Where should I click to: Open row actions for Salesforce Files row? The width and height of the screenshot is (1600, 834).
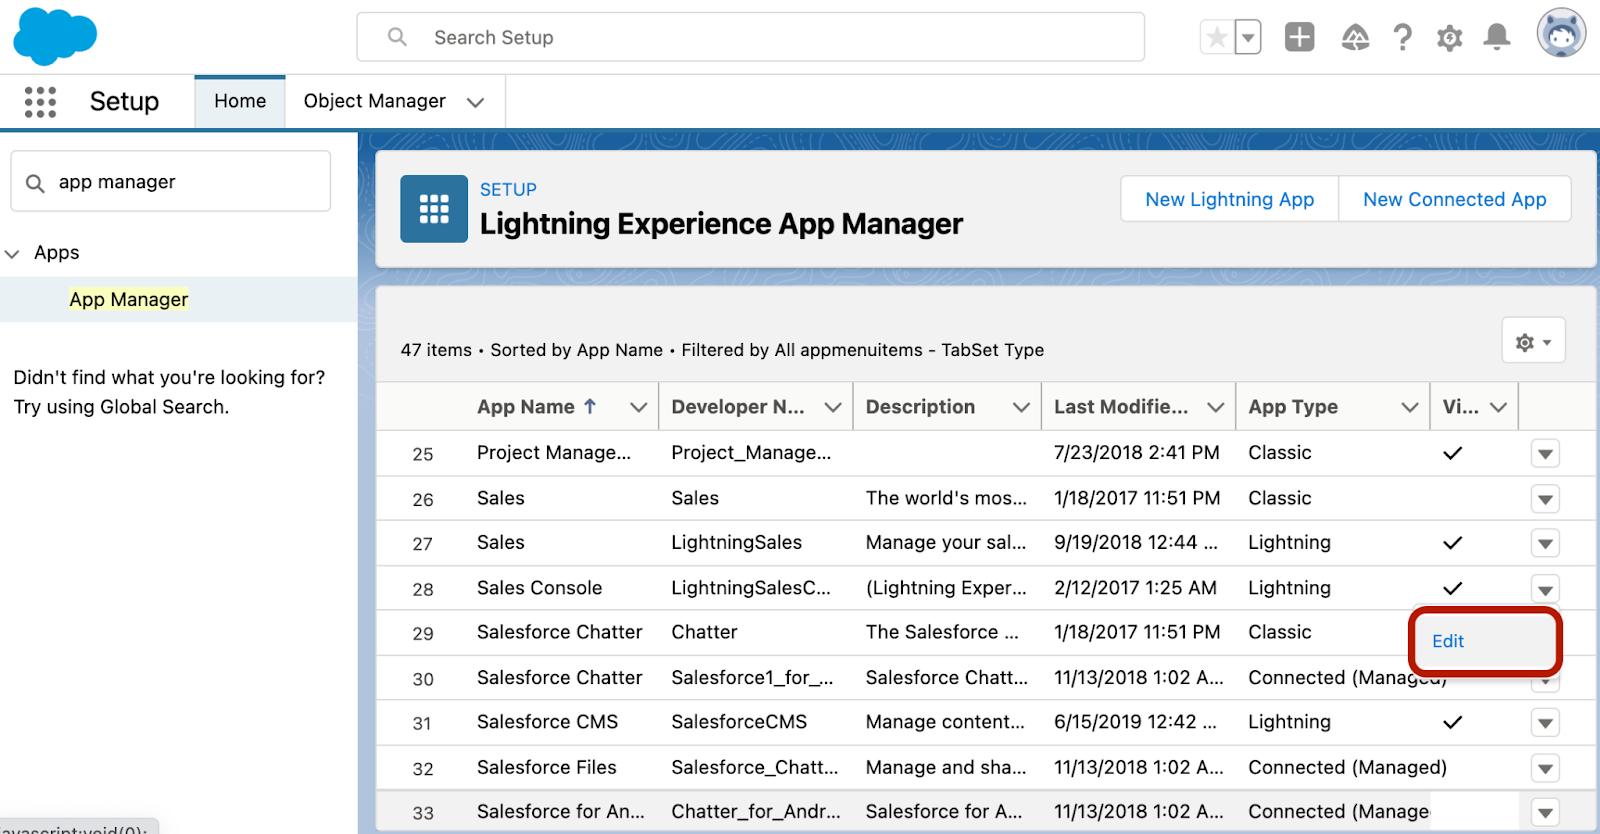1545,769
